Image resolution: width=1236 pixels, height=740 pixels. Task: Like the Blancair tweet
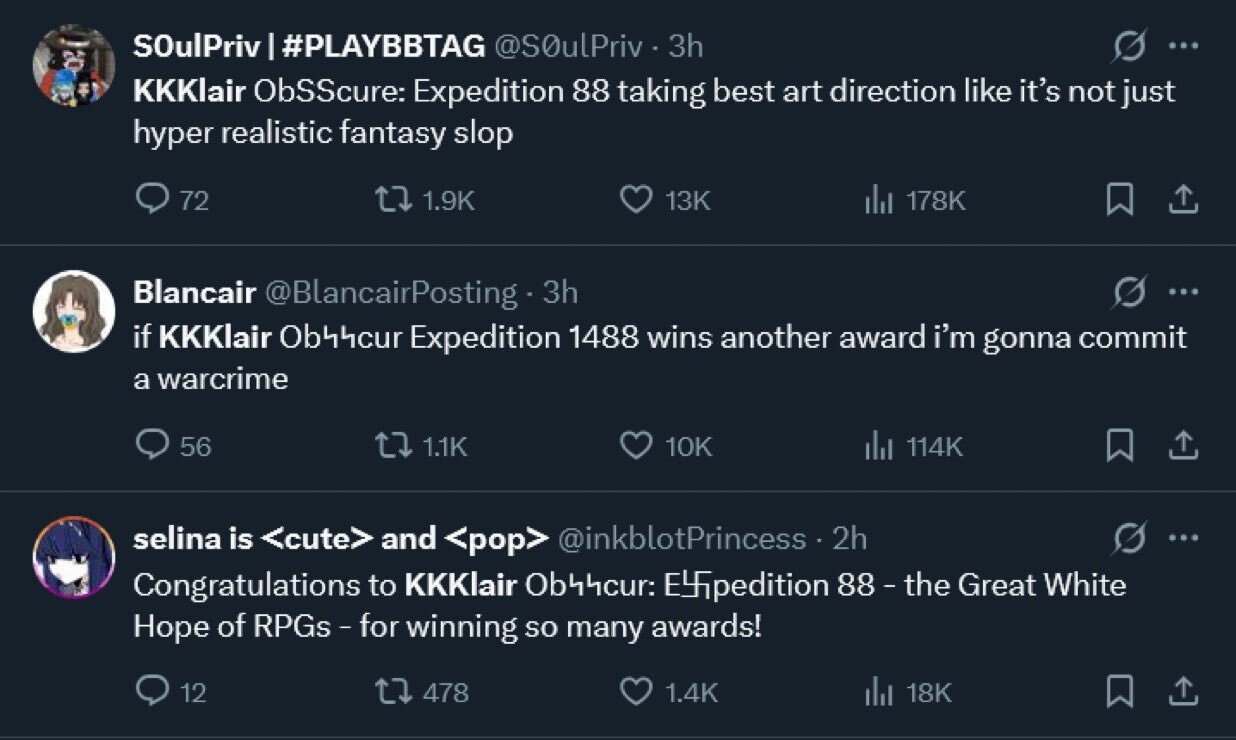(x=636, y=445)
